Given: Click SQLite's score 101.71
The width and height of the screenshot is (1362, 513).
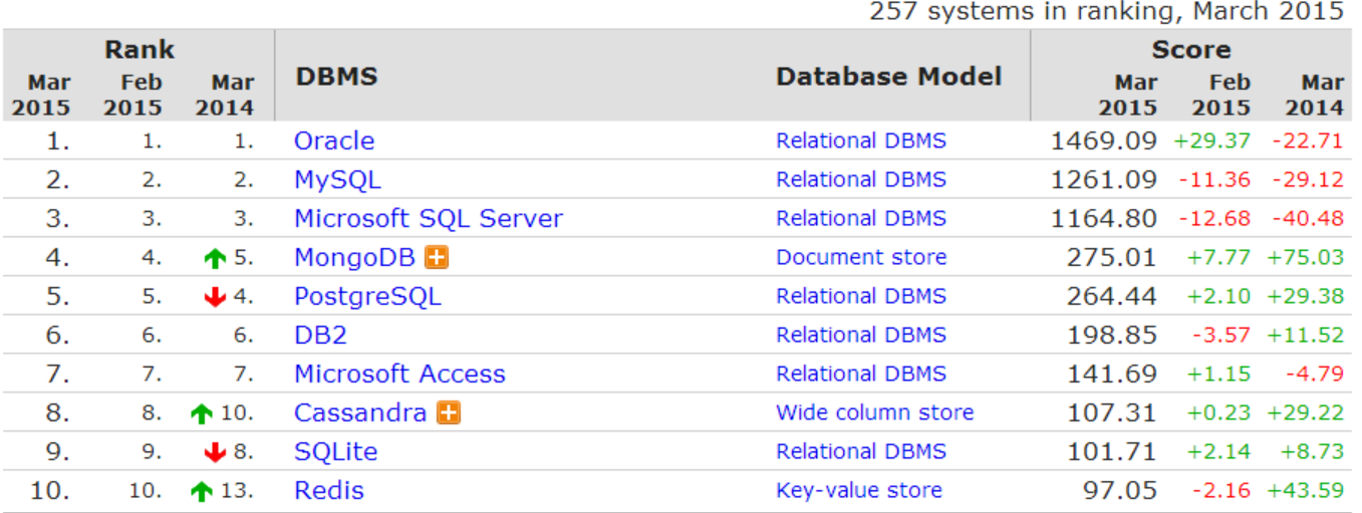Looking at the screenshot, I should (x=1111, y=451).
